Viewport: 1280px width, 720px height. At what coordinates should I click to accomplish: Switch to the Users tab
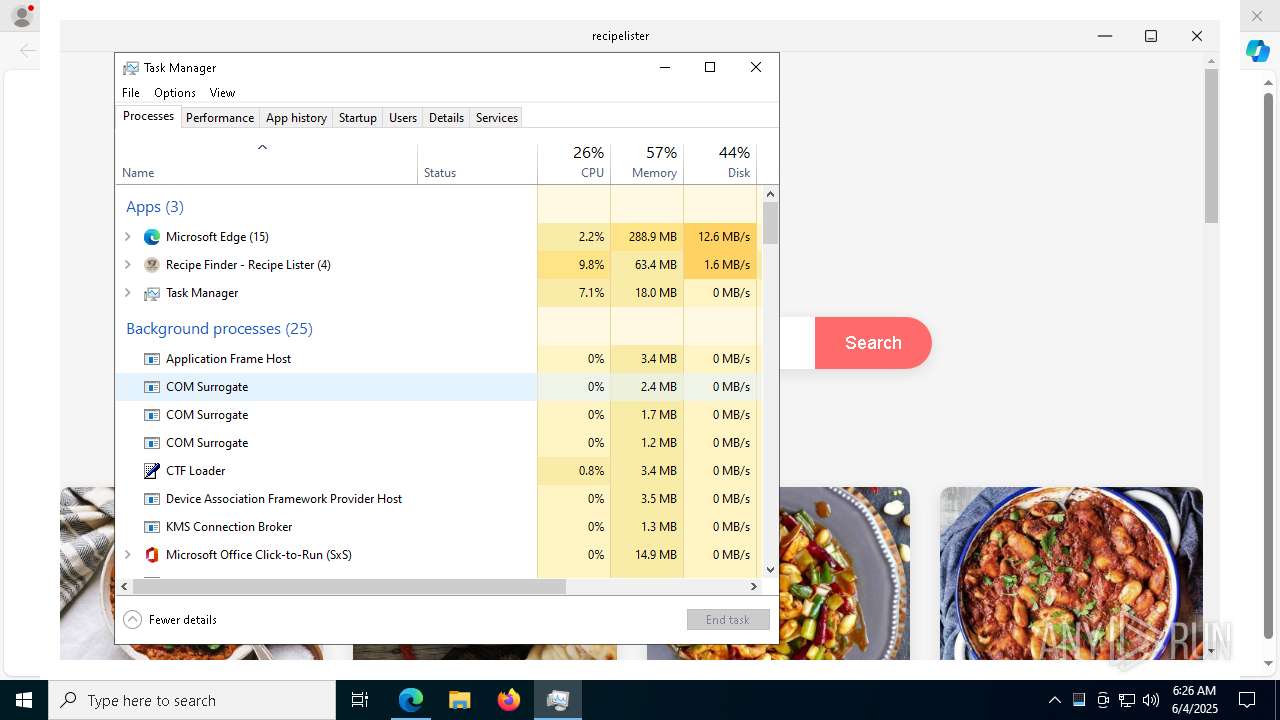(403, 118)
